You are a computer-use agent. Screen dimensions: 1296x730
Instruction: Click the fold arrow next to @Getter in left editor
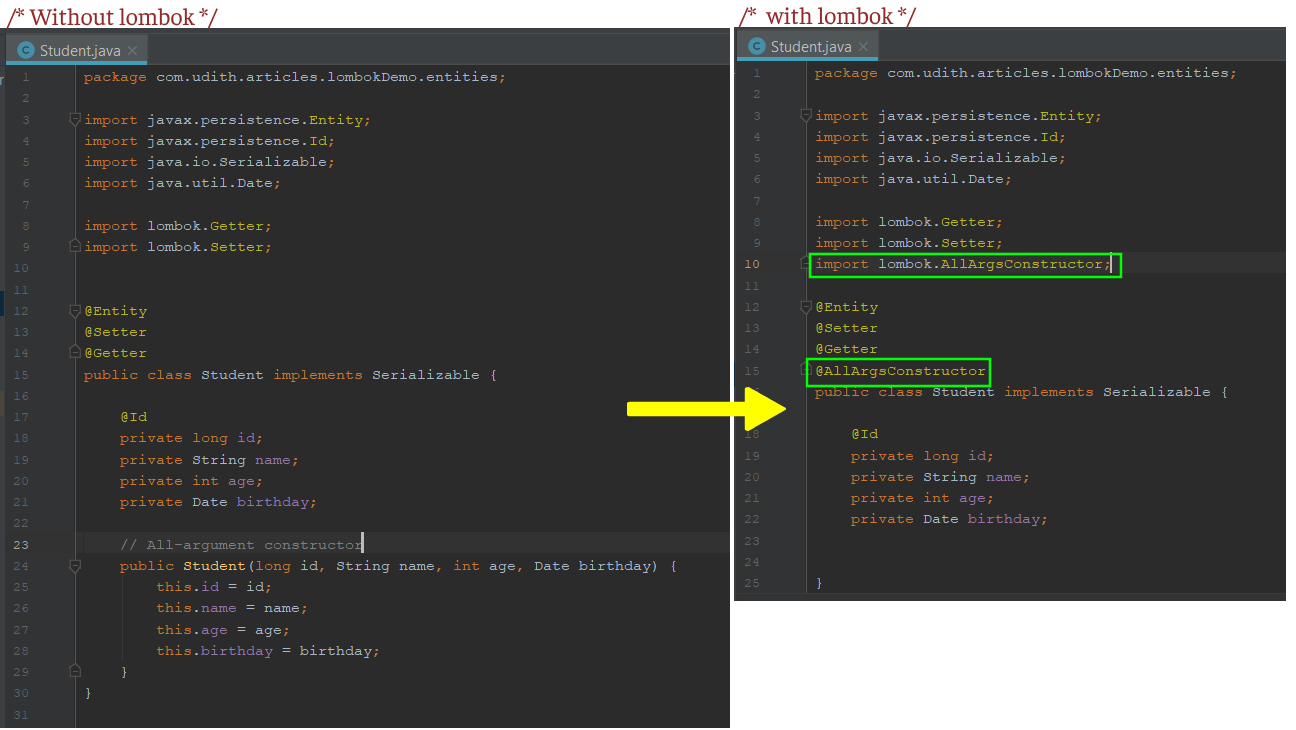tap(75, 352)
